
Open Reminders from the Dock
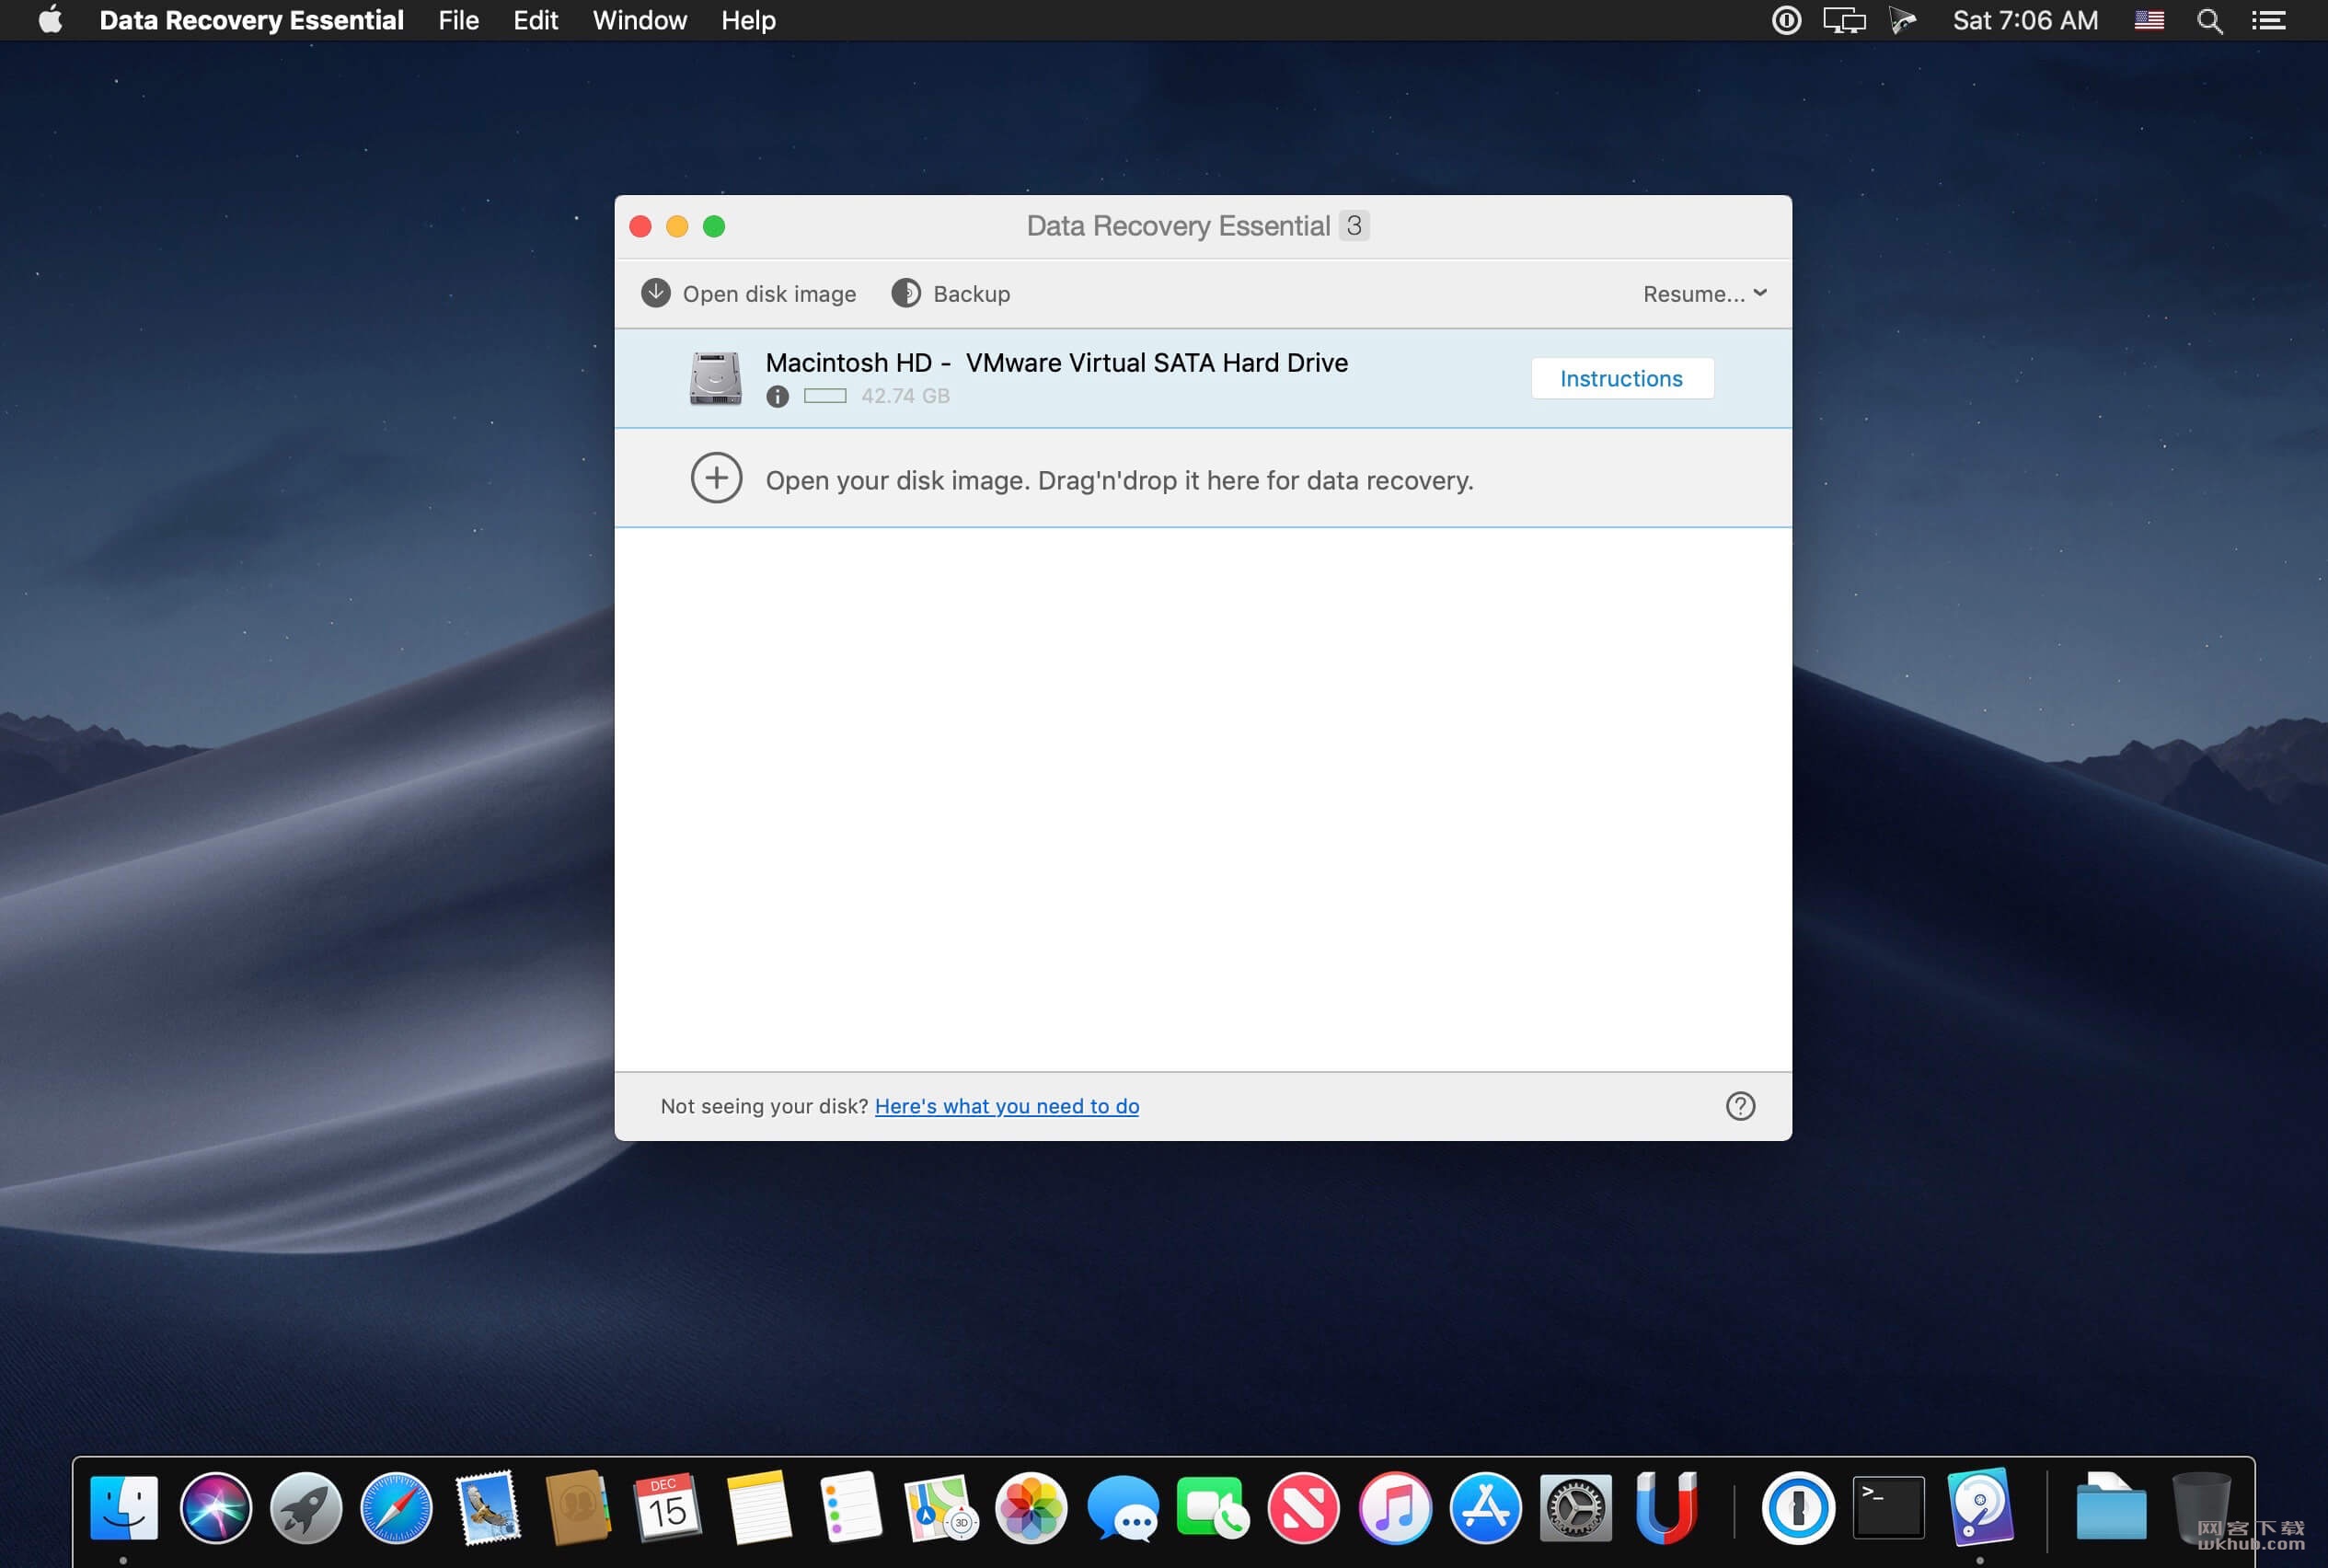[850, 1507]
